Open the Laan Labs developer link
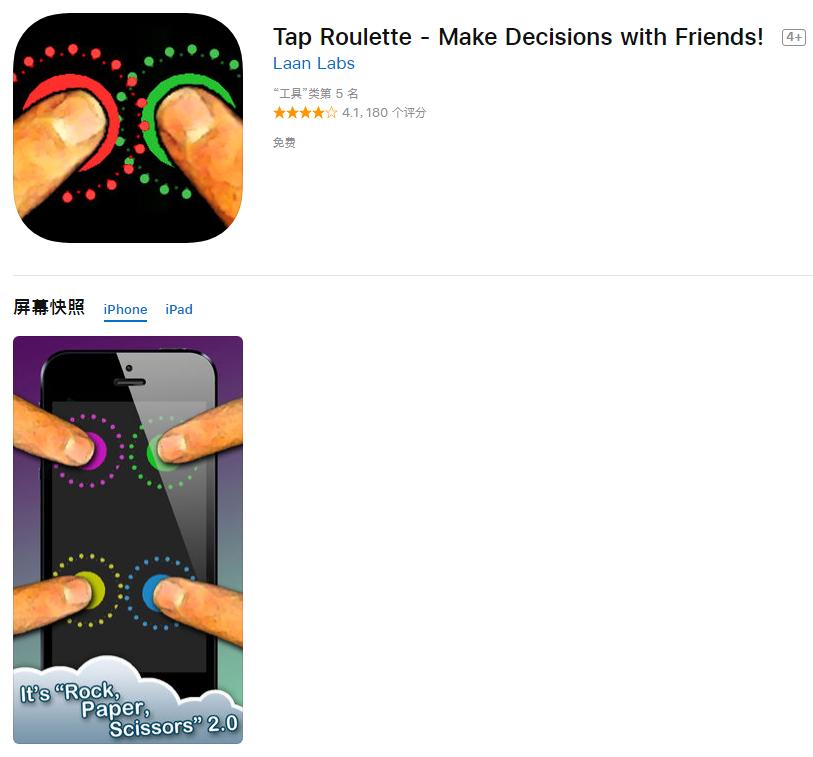This screenshot has width=813, height=757. coord(314,63)
